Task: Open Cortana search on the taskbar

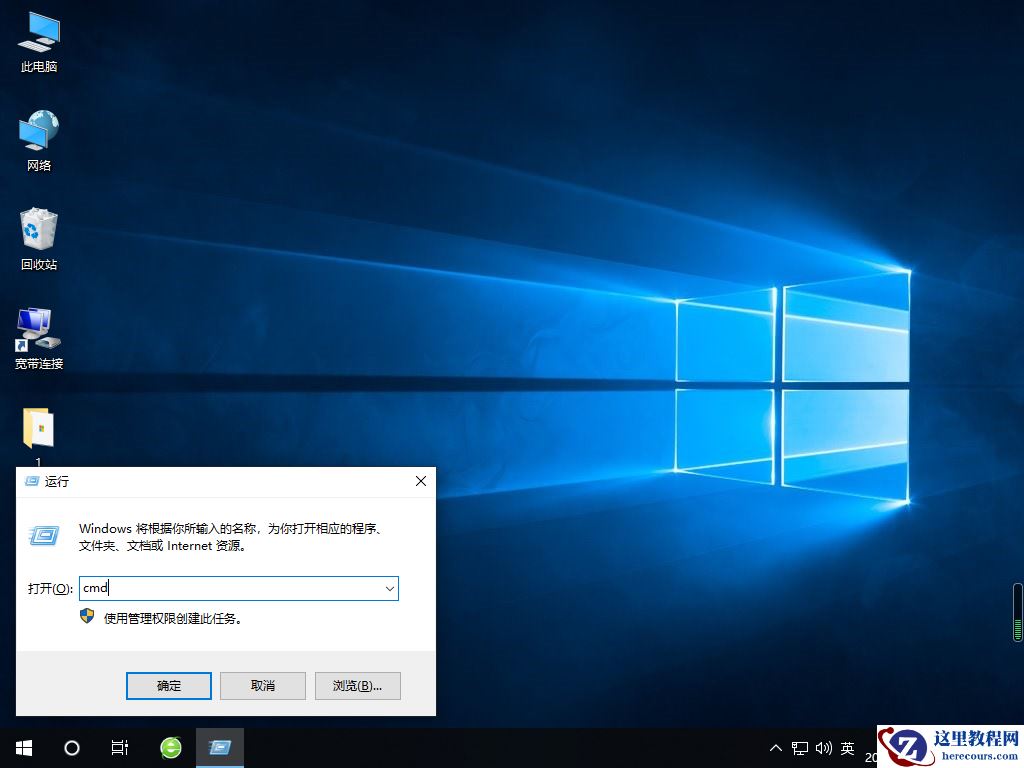Action: pyautogui.click(x=71, y=747)
